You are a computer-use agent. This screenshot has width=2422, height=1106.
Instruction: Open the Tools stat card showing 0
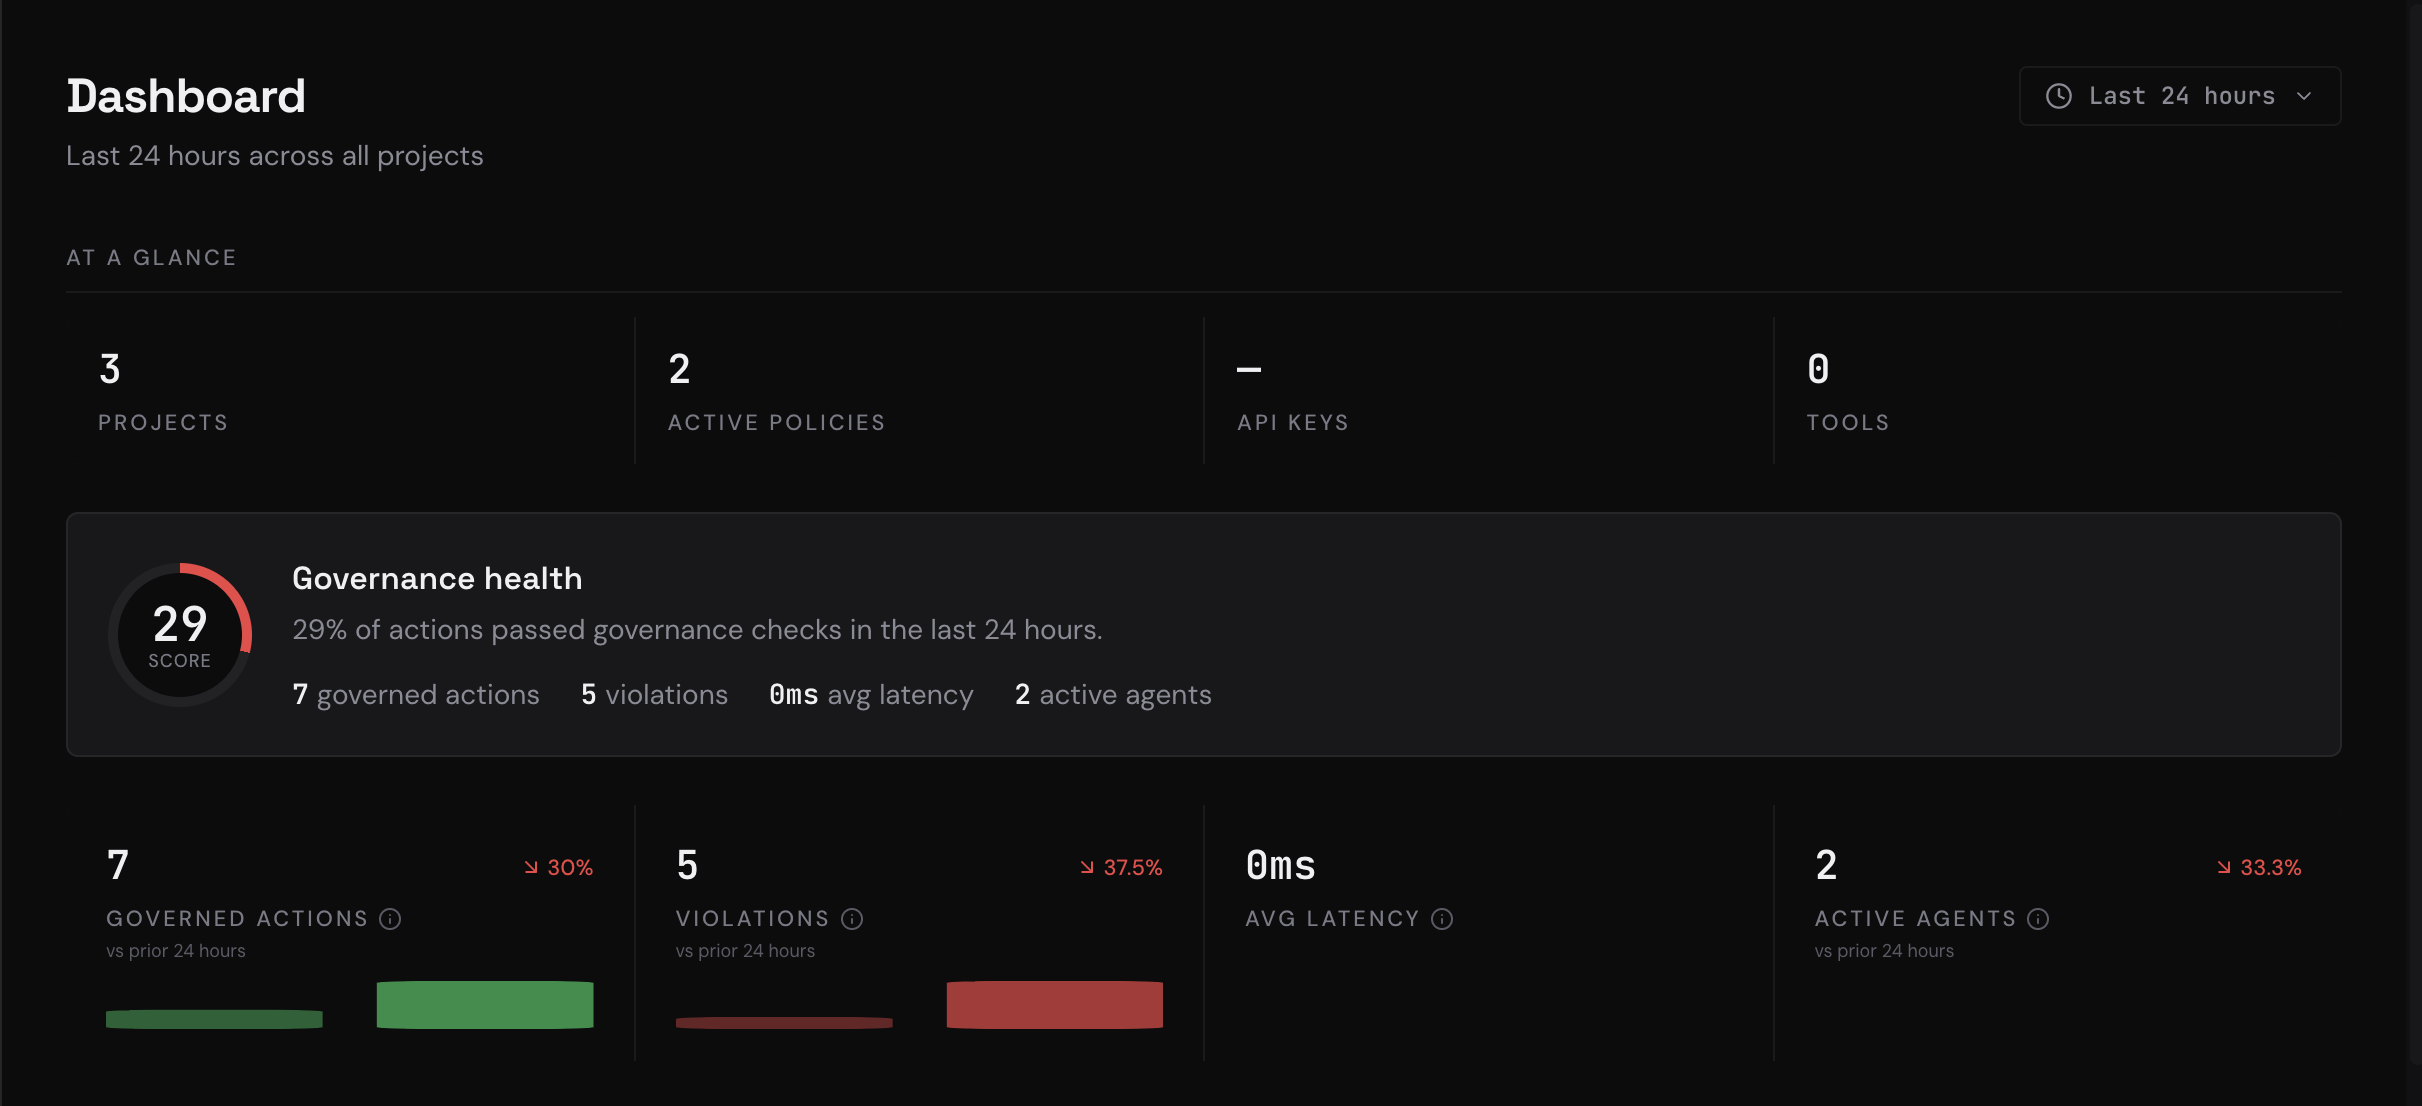tap(2058, 391)
